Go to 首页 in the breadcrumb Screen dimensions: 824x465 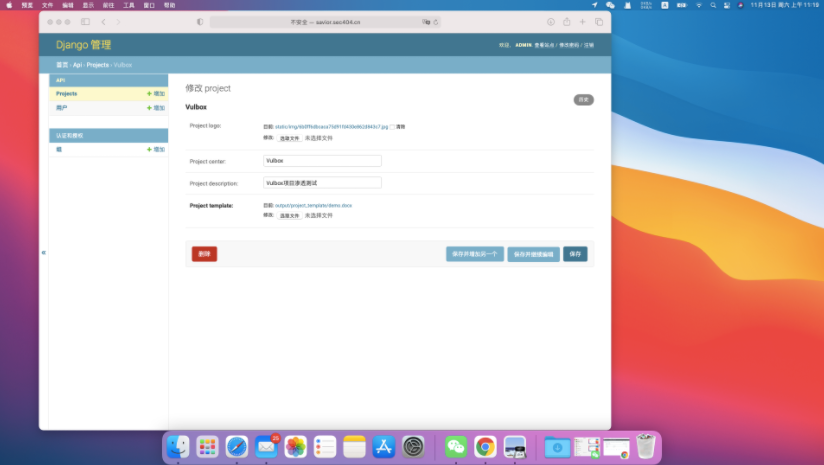click(x=62, y=65)
